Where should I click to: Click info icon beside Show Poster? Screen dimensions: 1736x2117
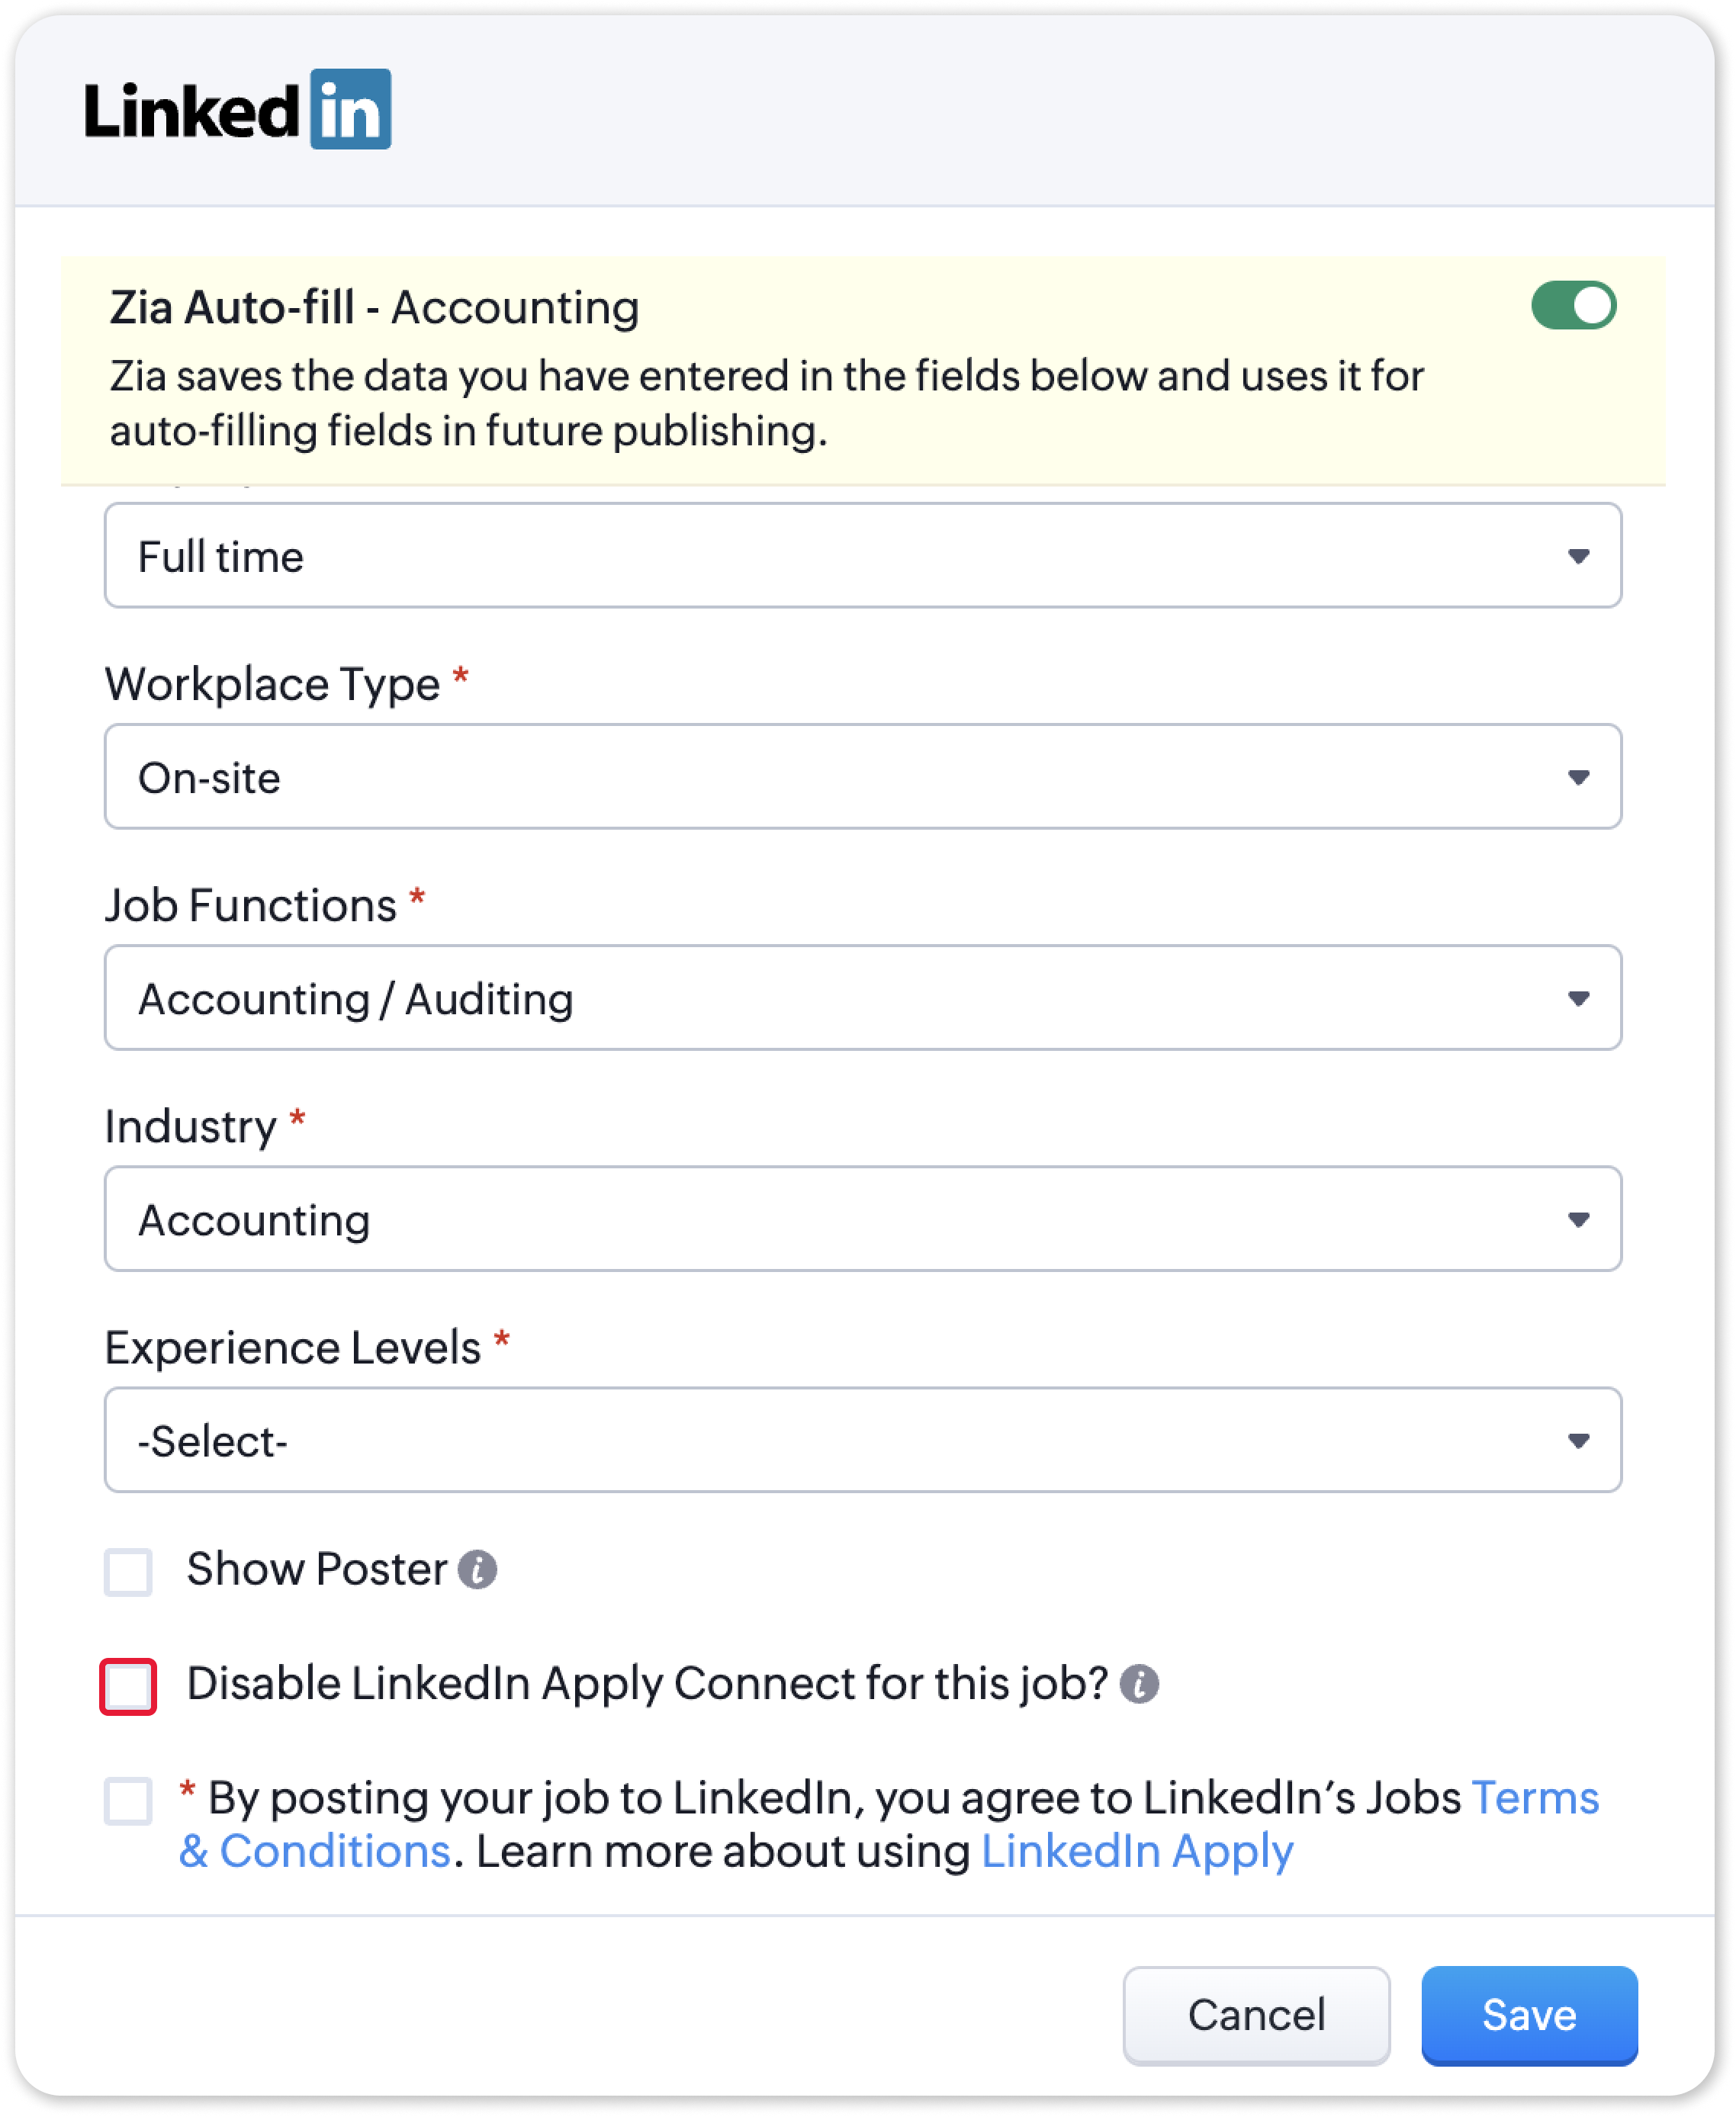pyautogui.click(x=477, y=1569)
